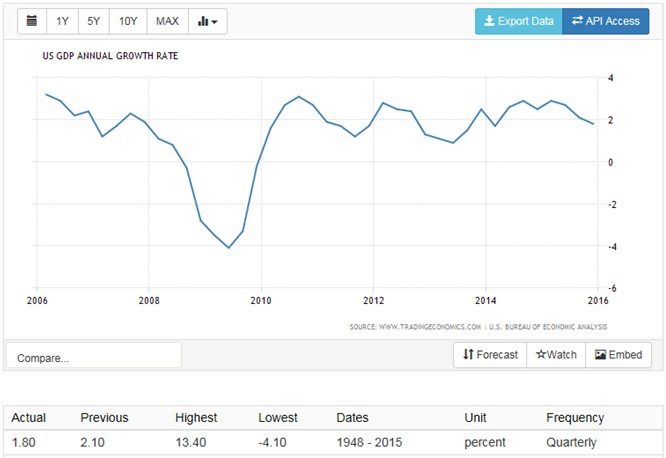Open the chart type dropdown
The image size is (666, 458).
point(208,21)
